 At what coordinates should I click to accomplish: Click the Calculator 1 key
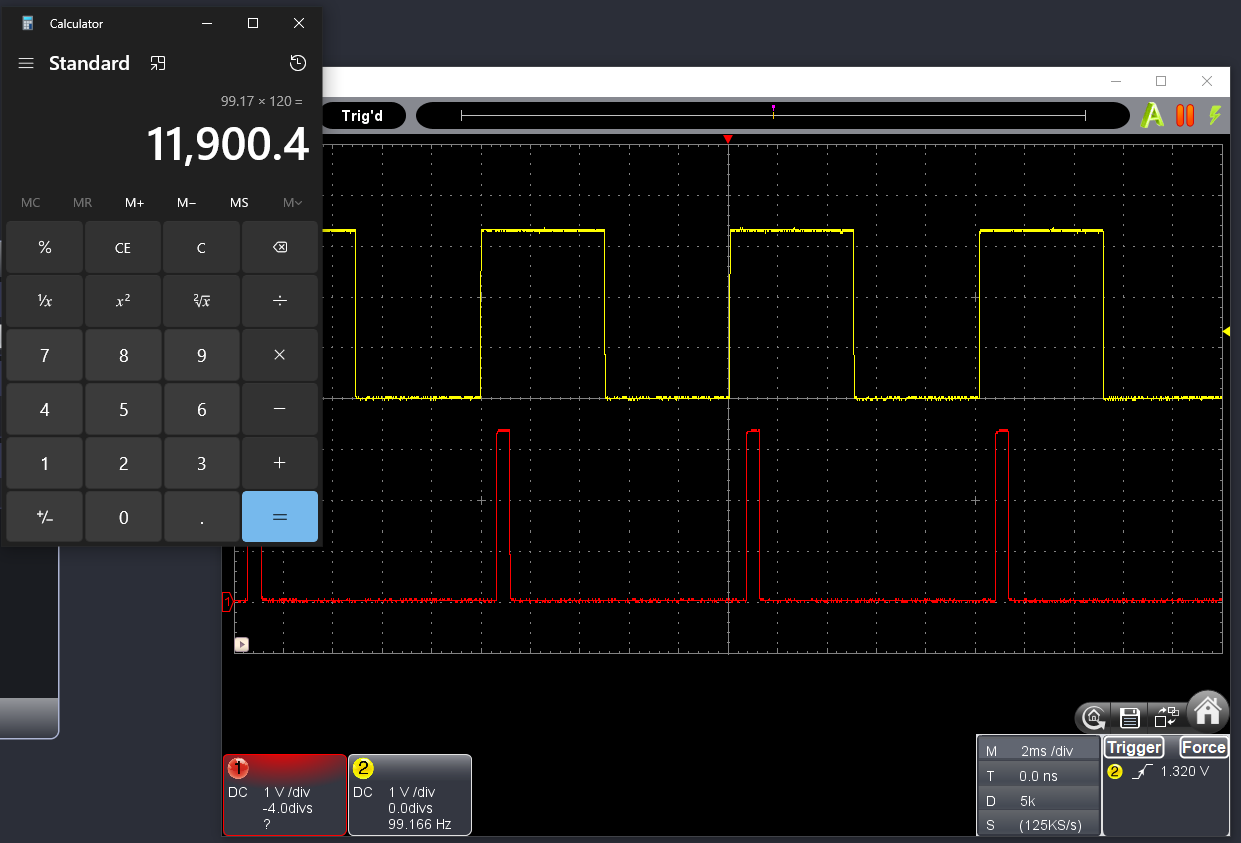coord(45,463)
